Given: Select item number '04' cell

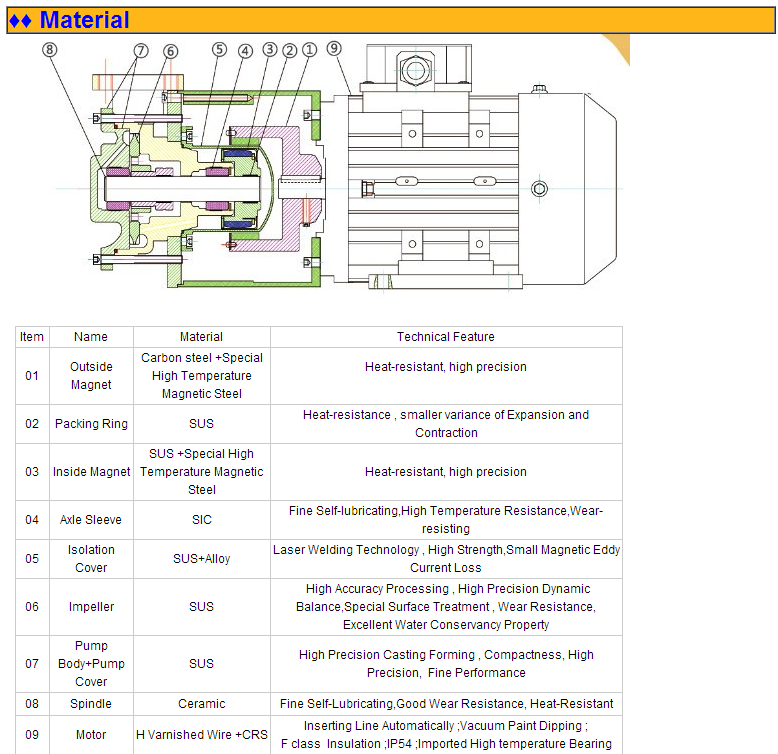Looking at the screenshot, I should (x=32, y=519).
